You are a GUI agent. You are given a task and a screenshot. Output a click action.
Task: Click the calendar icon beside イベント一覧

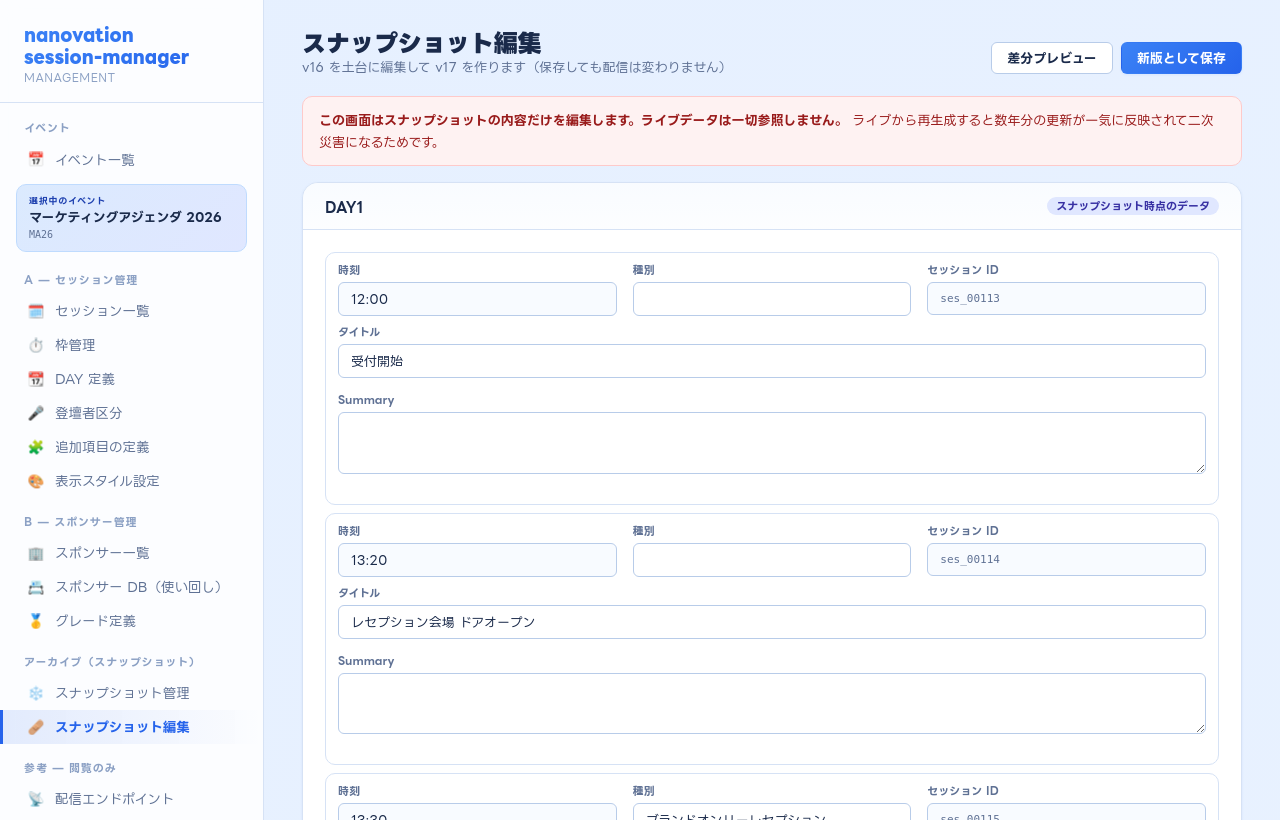(36, 159)
